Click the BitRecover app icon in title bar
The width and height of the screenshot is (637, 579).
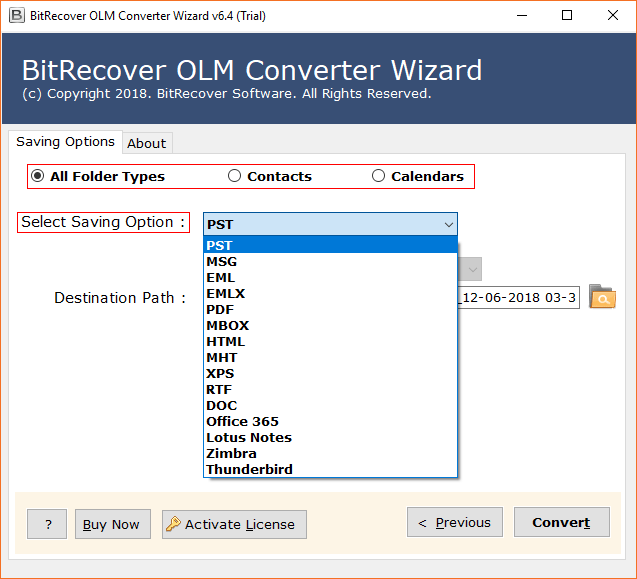(x=17, y=15)
